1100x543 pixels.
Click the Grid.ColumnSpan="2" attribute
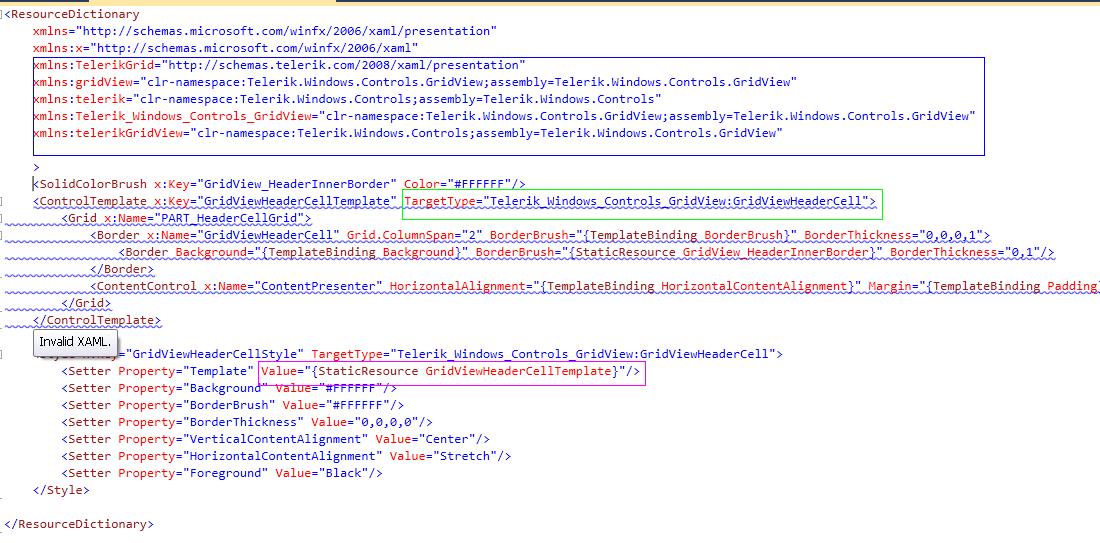click(x=415, y=235)
